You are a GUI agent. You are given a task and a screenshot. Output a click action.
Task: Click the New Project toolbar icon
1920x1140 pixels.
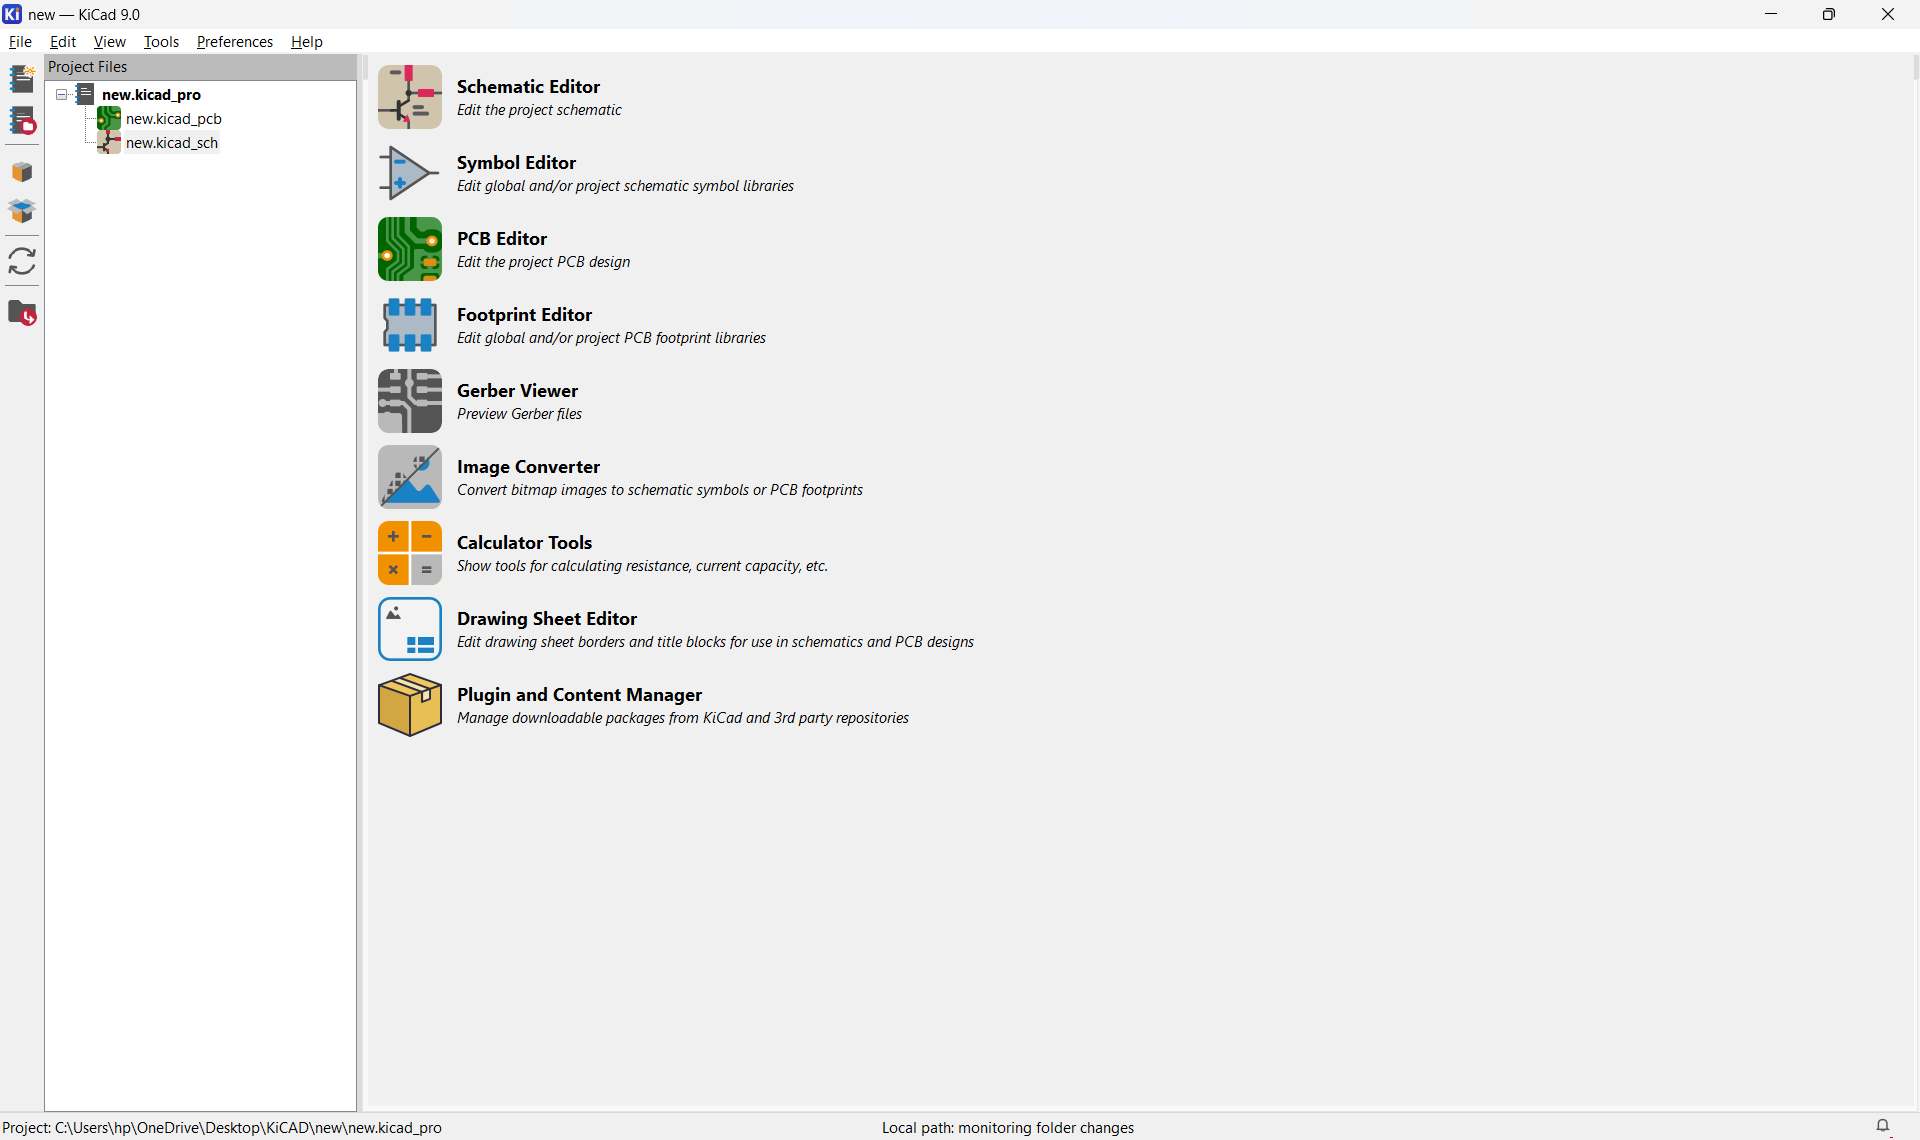22,79
